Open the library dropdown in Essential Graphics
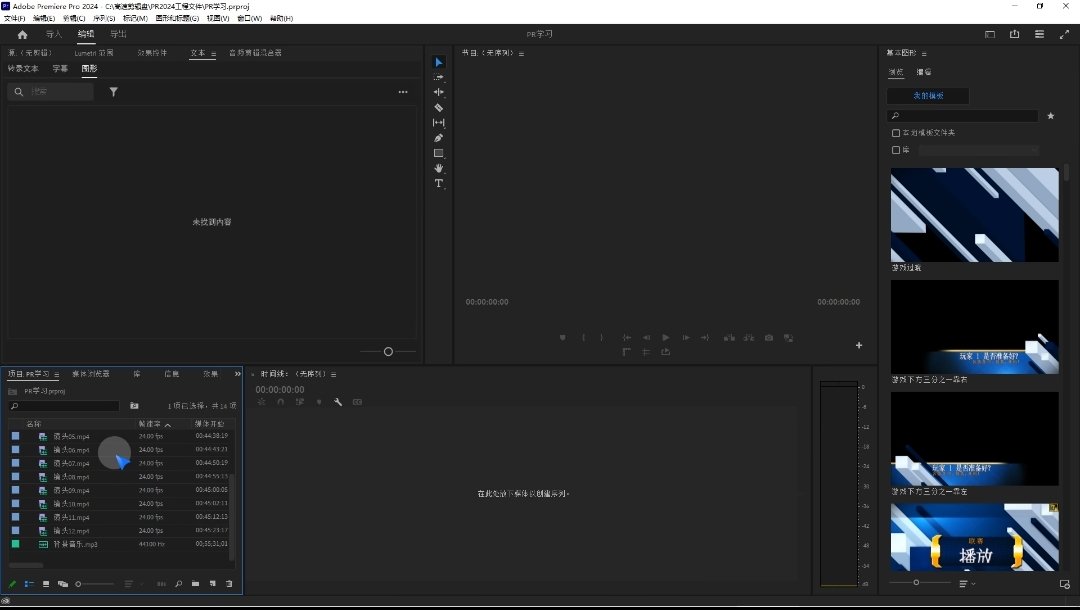The height and width of the screenshot is (610, 1080). point(978,150)
